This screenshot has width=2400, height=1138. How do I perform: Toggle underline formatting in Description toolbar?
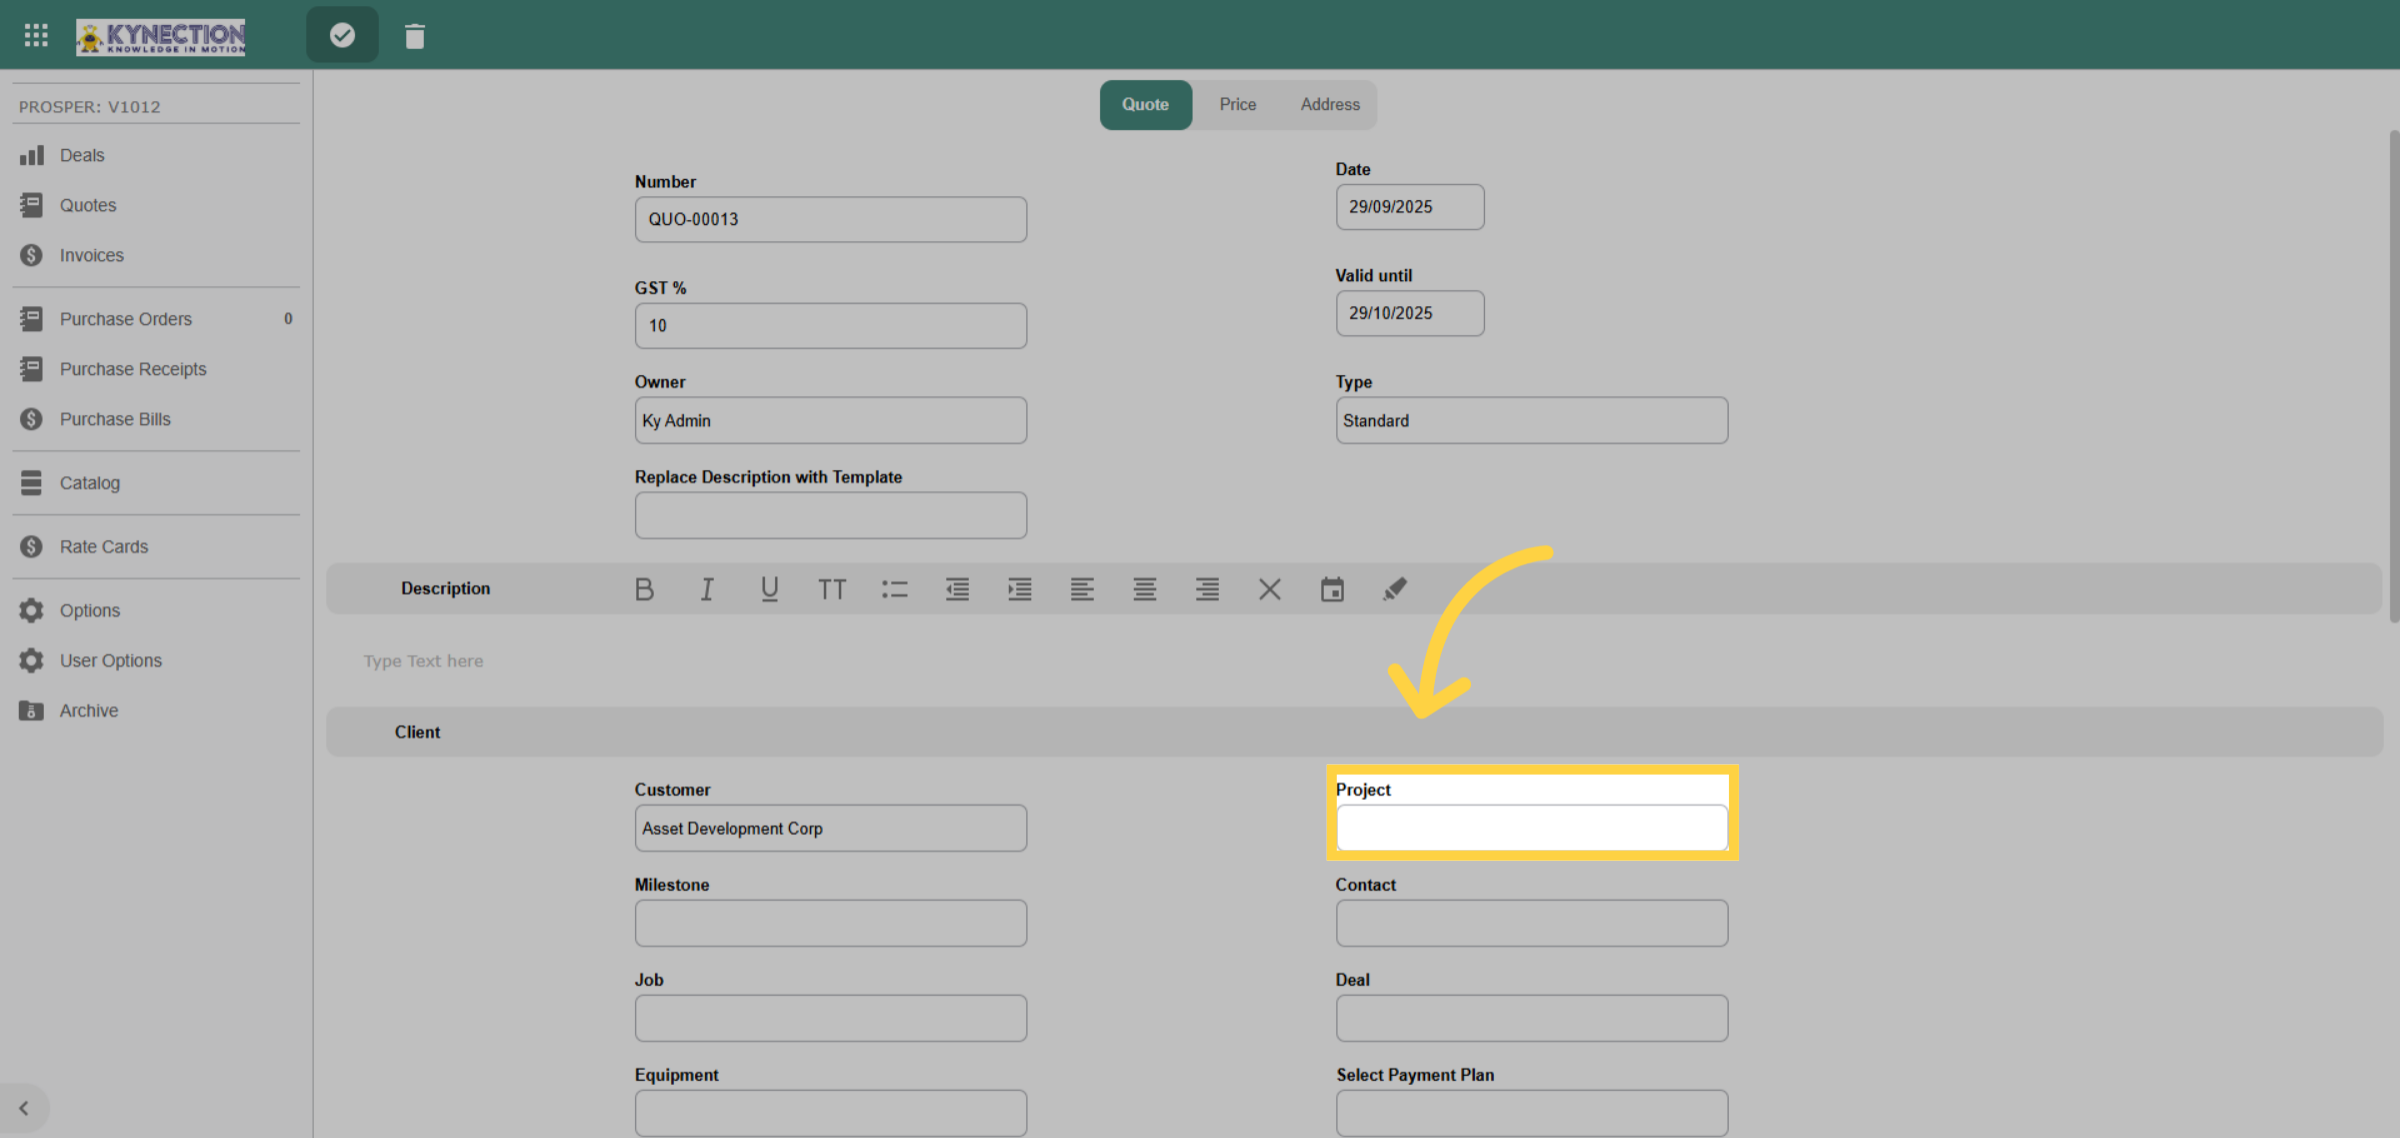click(769, 589)
